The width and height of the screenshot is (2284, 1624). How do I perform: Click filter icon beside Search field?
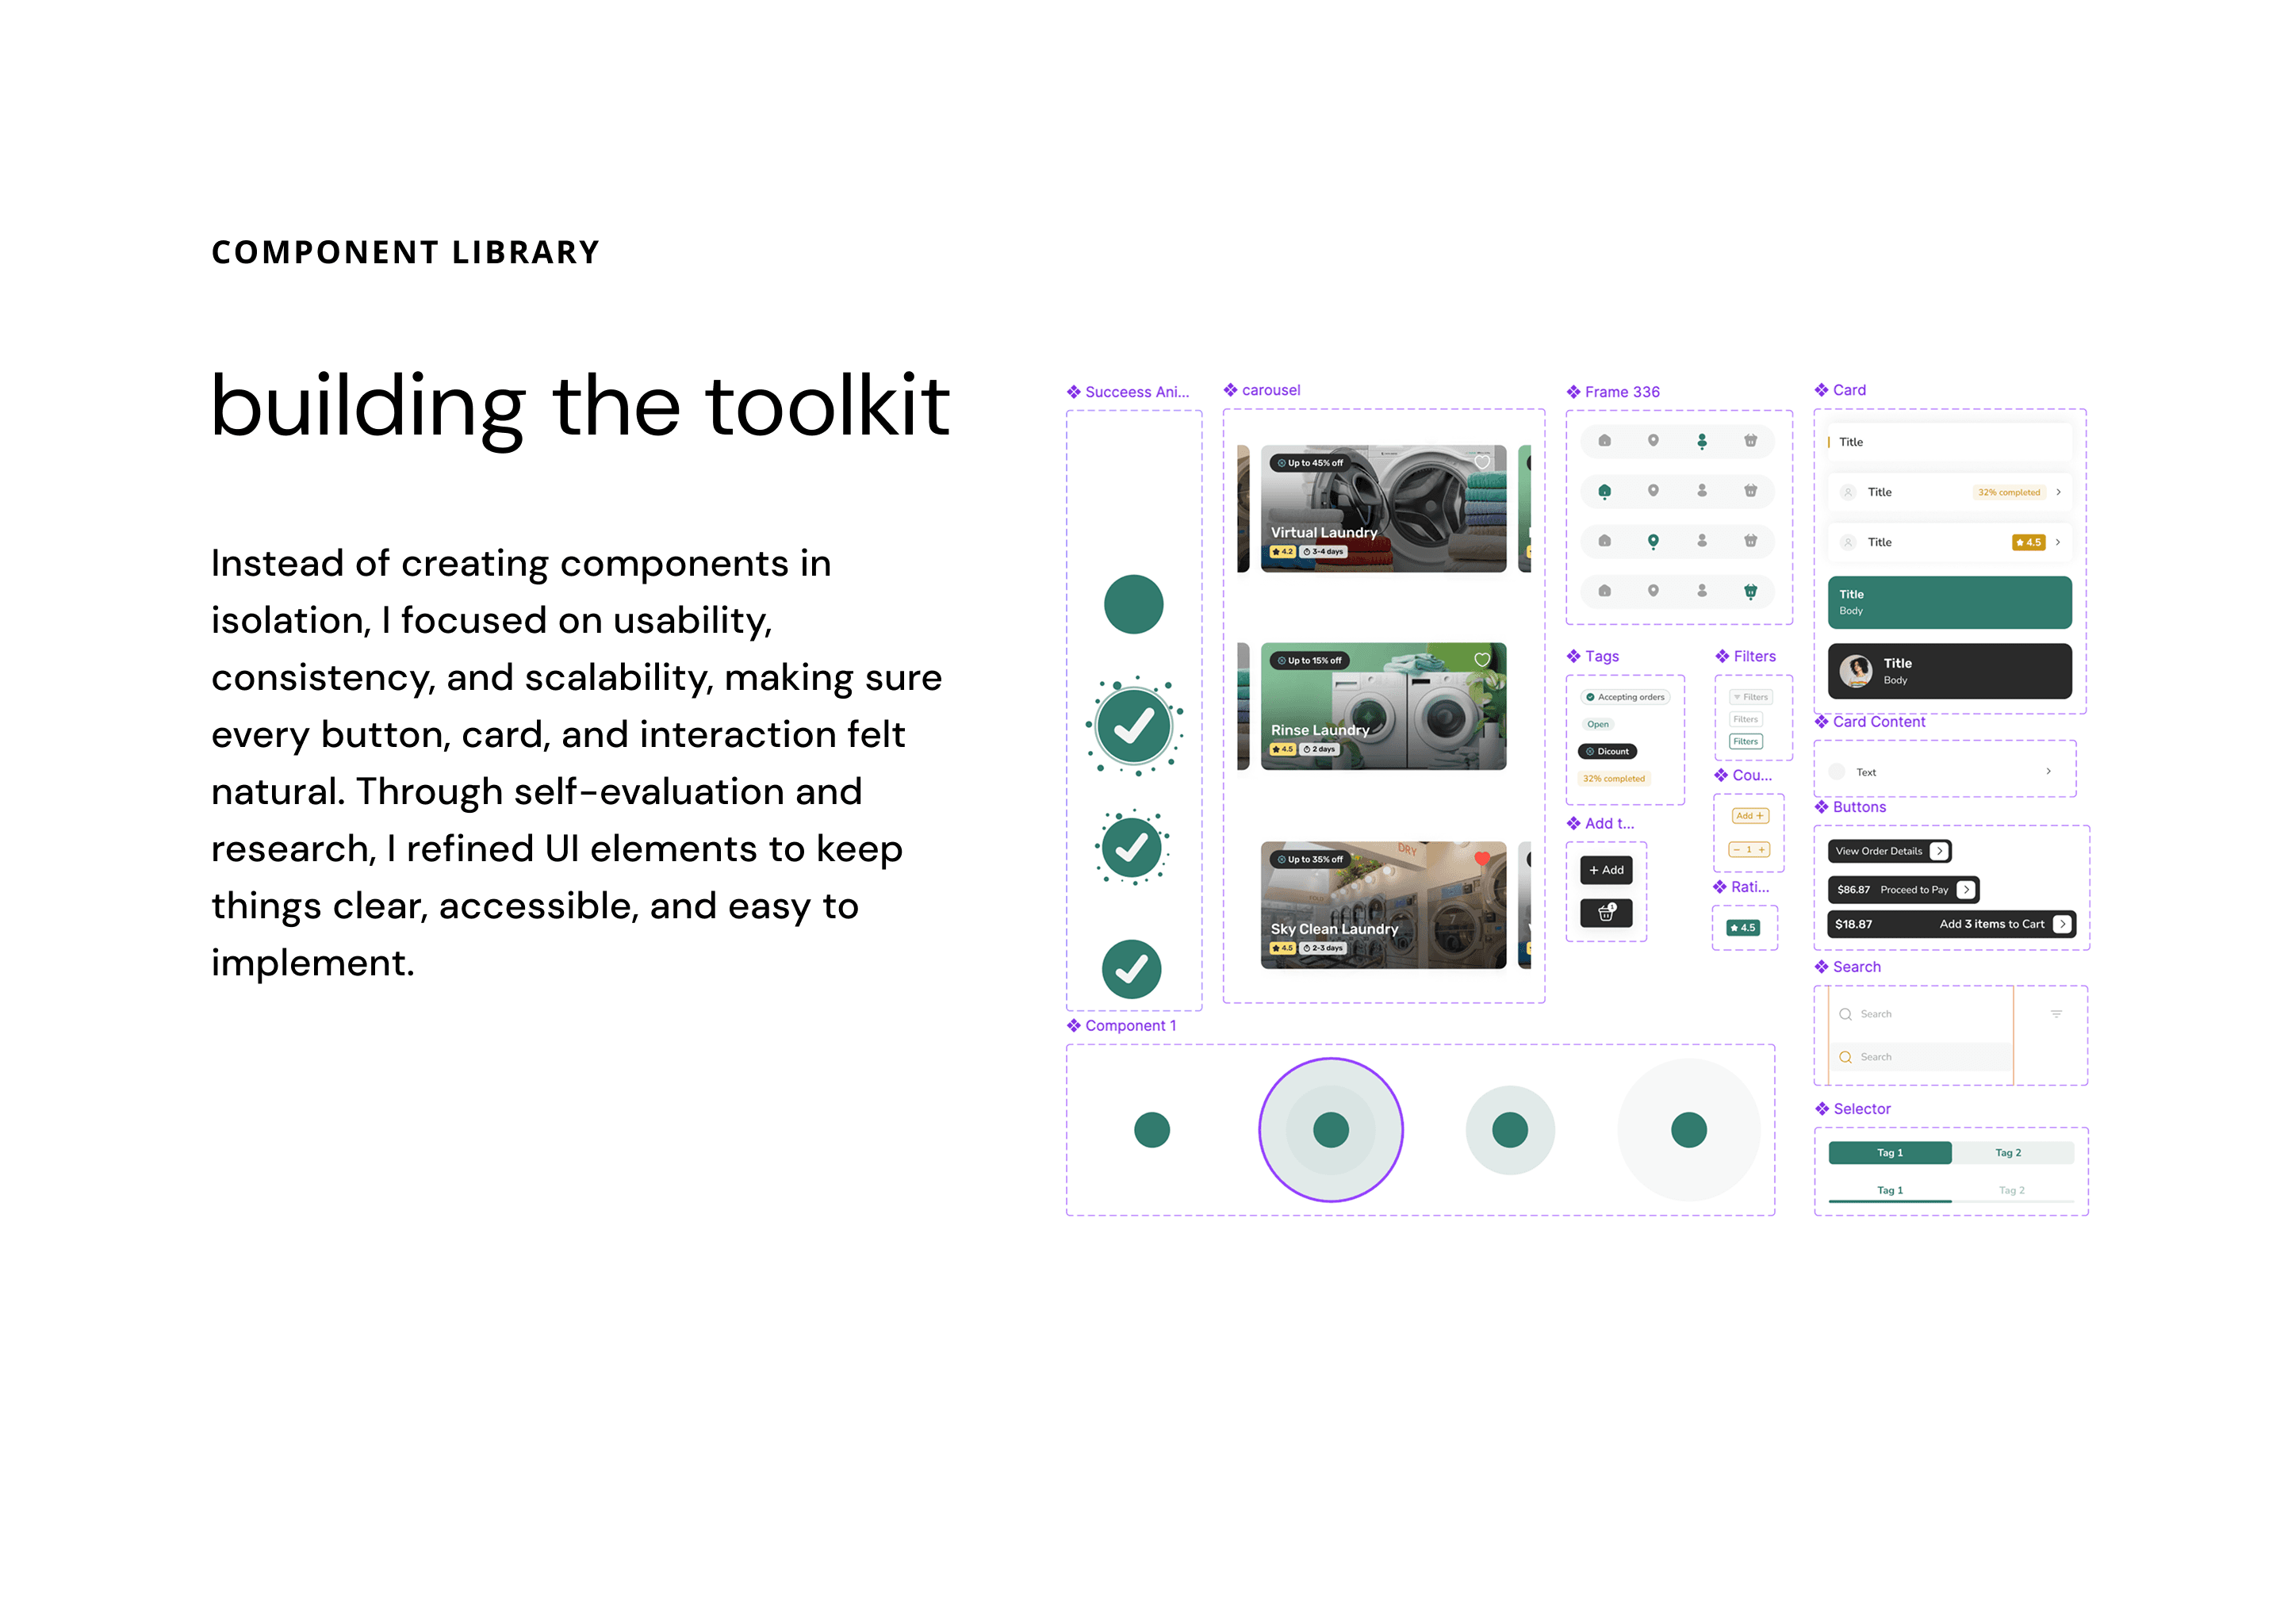(2056, 1014)
